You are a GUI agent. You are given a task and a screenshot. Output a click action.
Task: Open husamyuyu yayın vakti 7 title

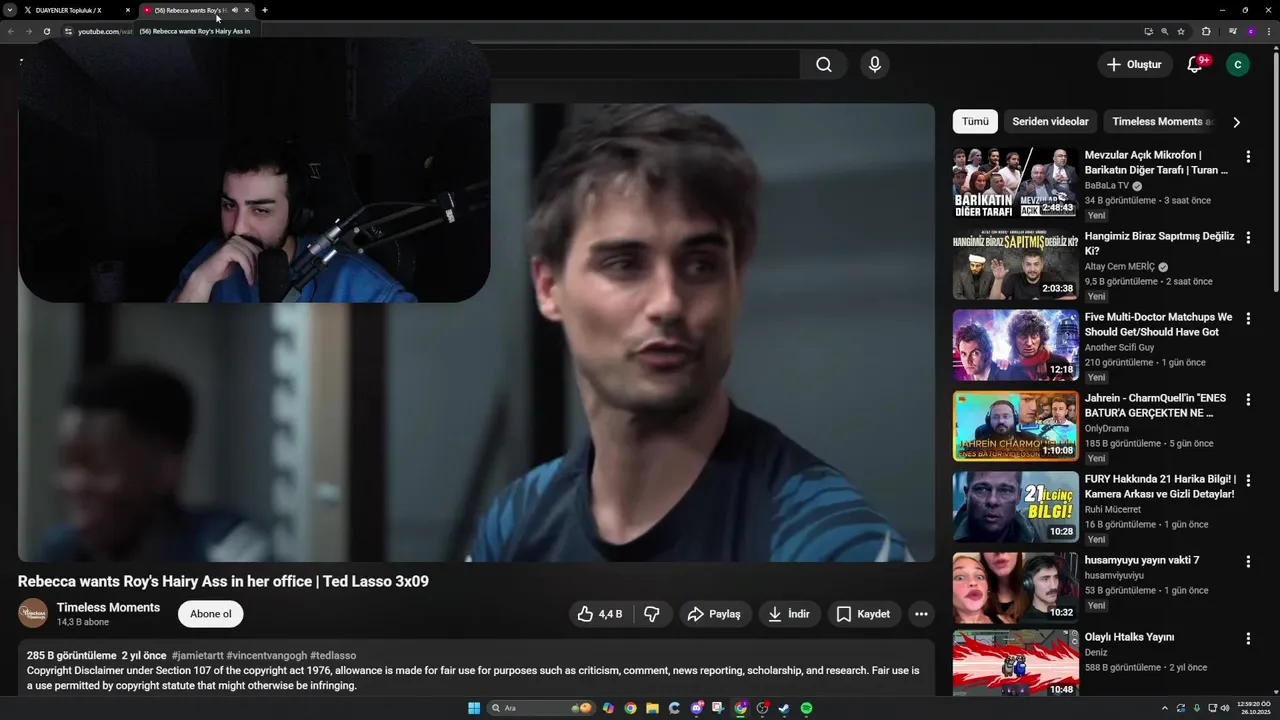pyautogui.click(x=1142, y=560)
